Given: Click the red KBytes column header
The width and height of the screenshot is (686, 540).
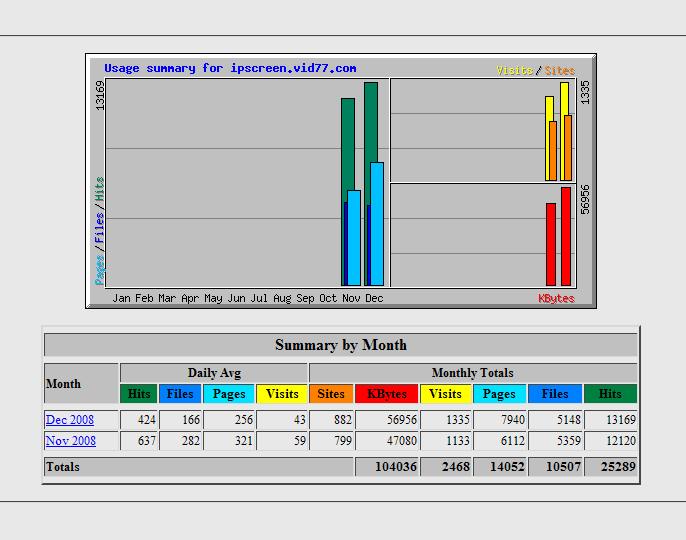Looking at the screenshot, I should tap(387, 394).
